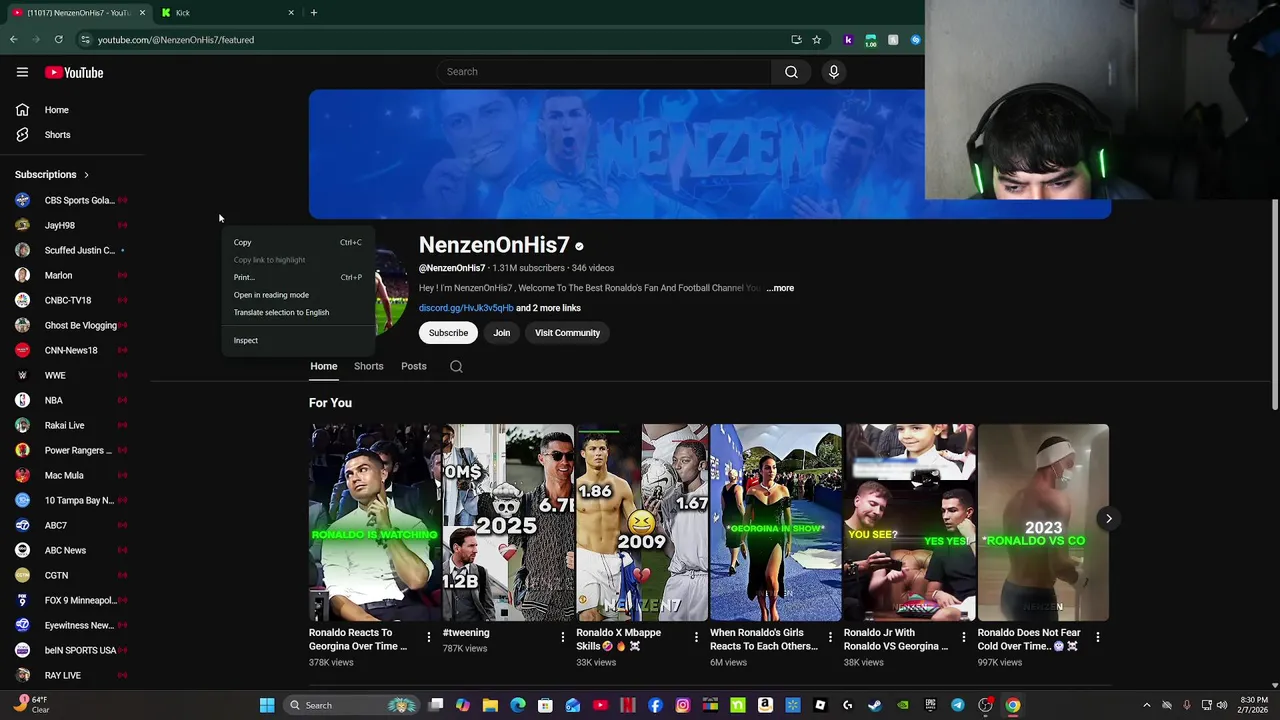This screenshot has width=1280, height=720.
Task: Open the purple K browser extension
Action: coord(848,40)
